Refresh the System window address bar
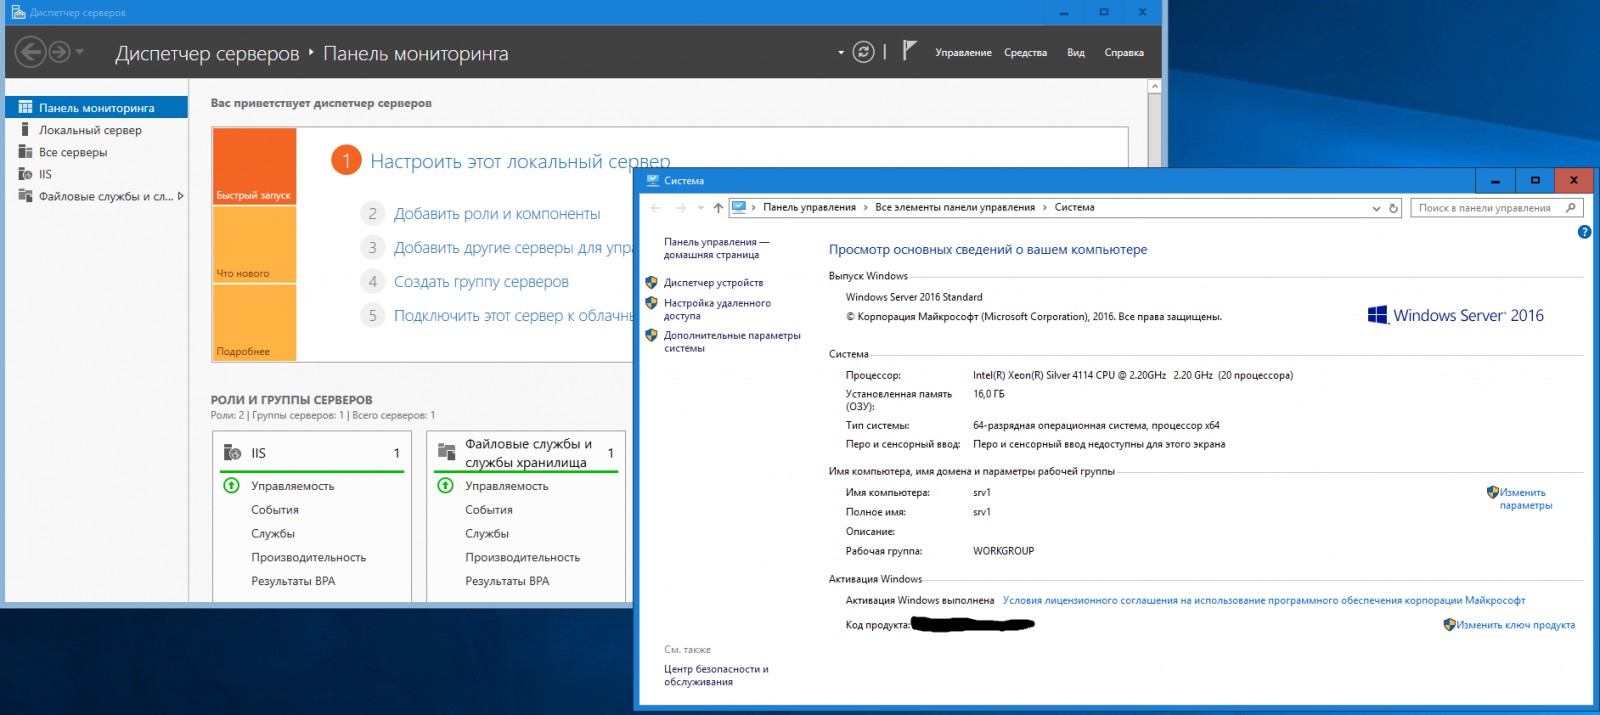This screenshot has width=1600, height=715. pos(1393,208)
